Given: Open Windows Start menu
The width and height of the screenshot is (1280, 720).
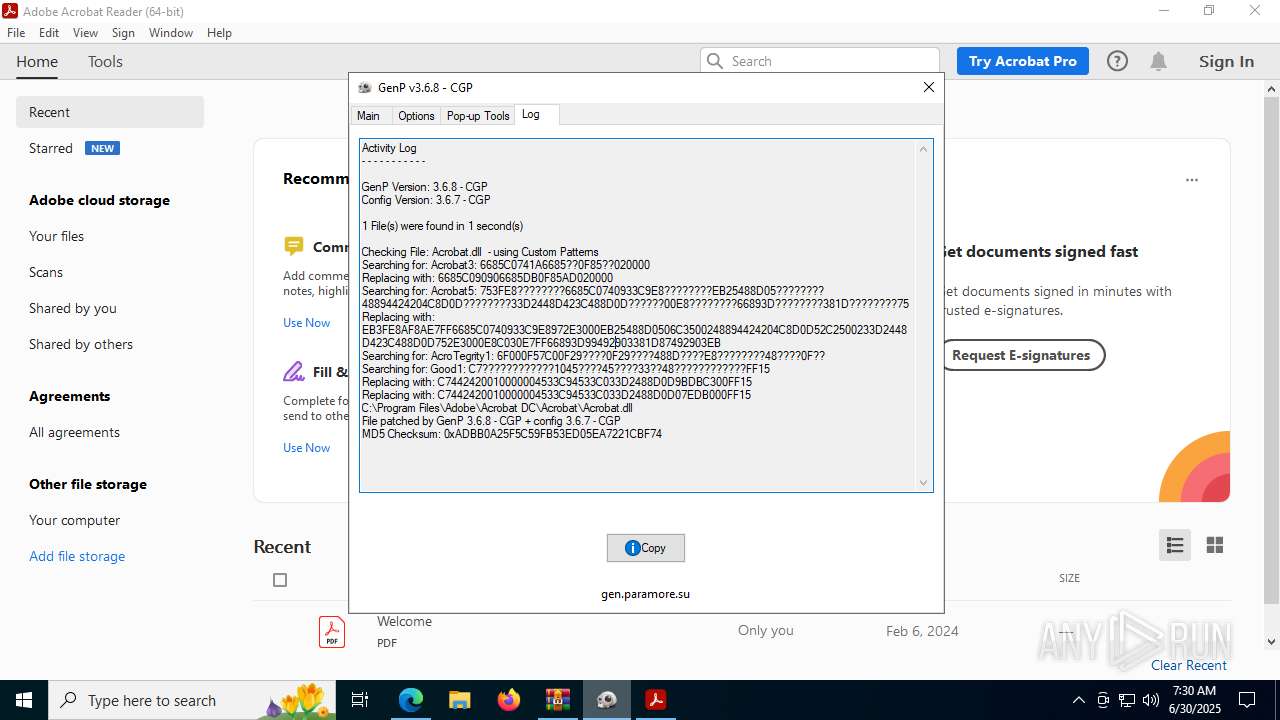Looking at the screenshot, I should pyautogui.click(x=24, y=700).
